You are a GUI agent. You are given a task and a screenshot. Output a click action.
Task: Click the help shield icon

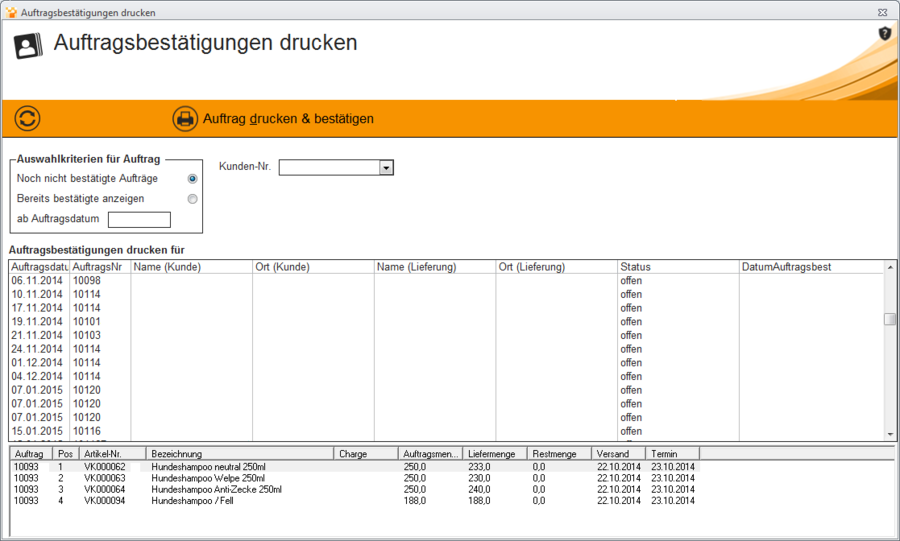pos(885,34)
